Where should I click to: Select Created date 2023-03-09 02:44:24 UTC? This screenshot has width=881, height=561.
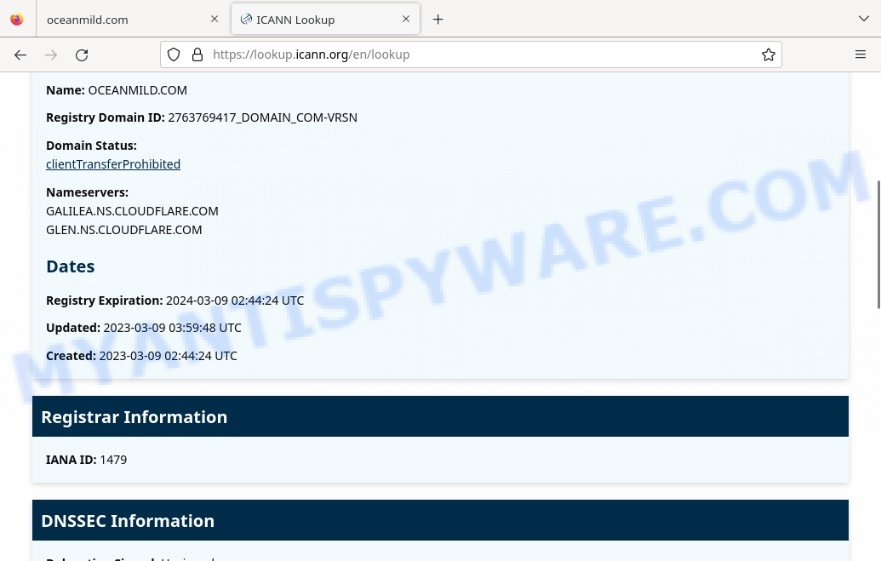tap(168, 356)
